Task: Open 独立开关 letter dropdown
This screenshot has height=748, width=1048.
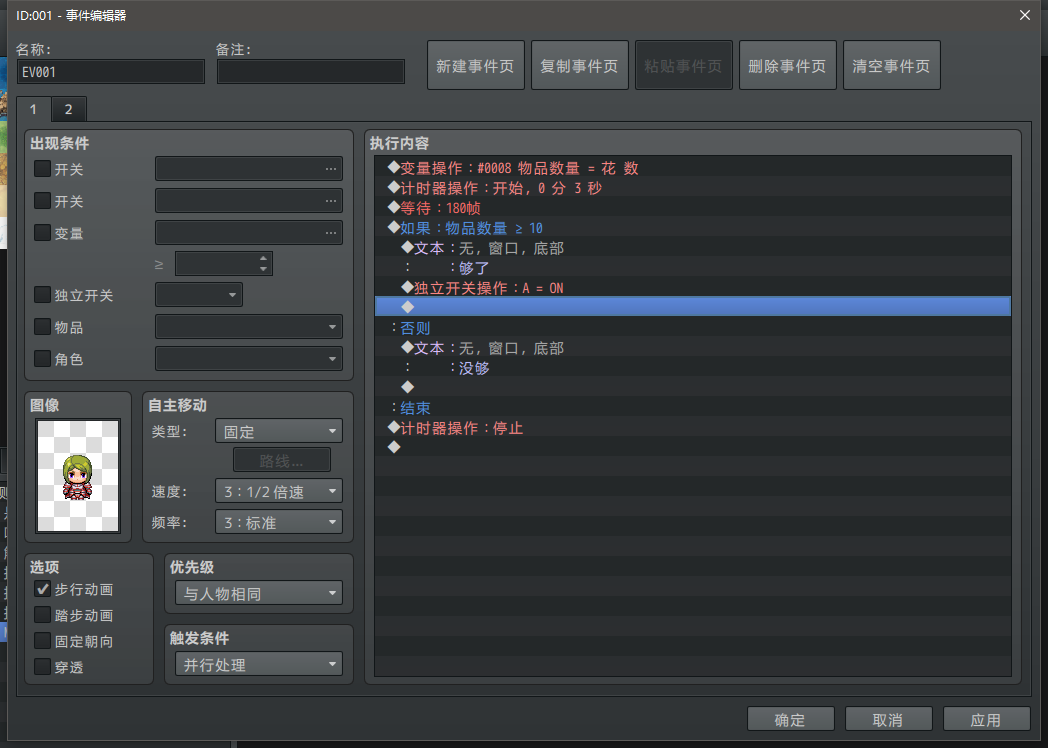Action: [199, 295]
